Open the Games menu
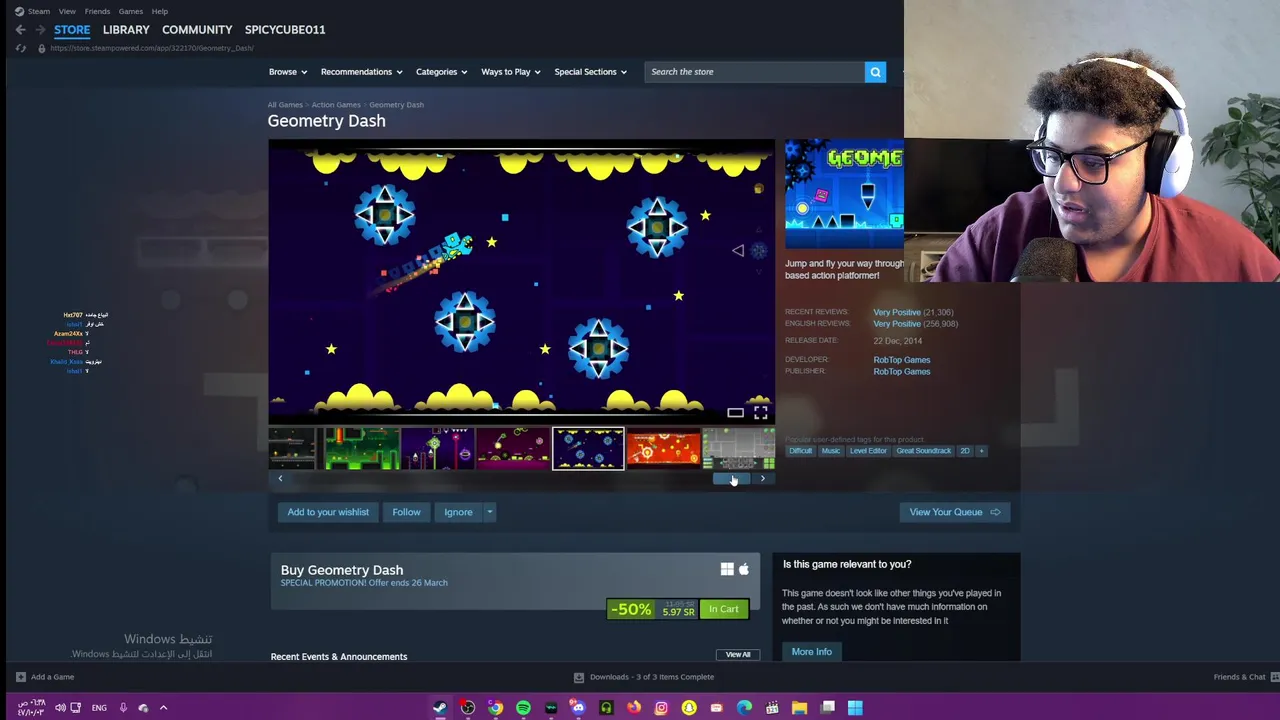This screenshot has width=1280, height=720. [x=131, y=11]
